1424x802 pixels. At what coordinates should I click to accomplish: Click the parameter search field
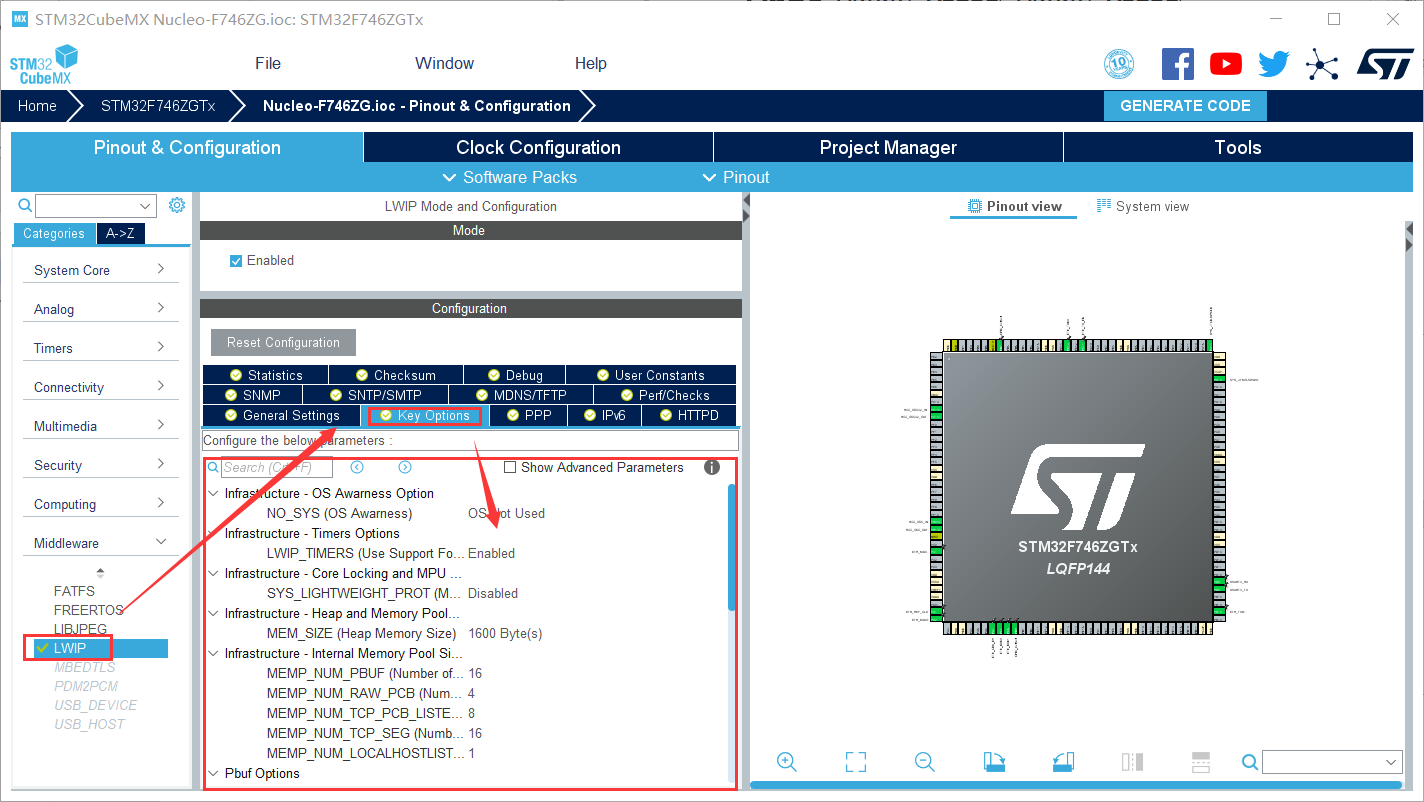click(x=277, y=467)
